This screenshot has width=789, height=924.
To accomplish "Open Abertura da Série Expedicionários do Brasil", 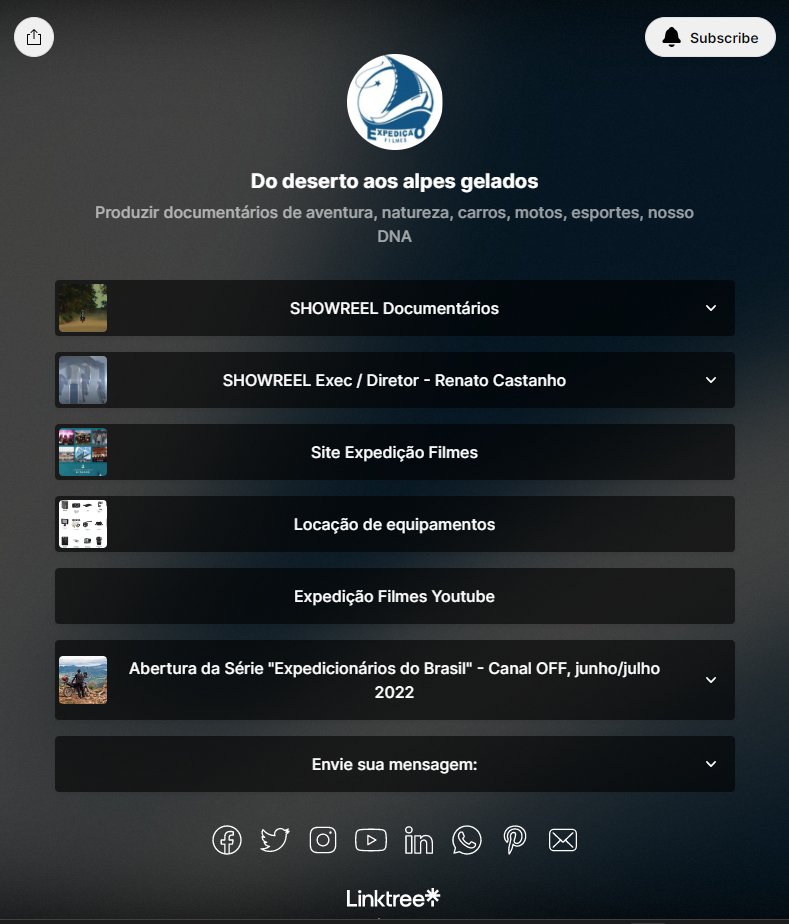I will click(x=394, y=680).
